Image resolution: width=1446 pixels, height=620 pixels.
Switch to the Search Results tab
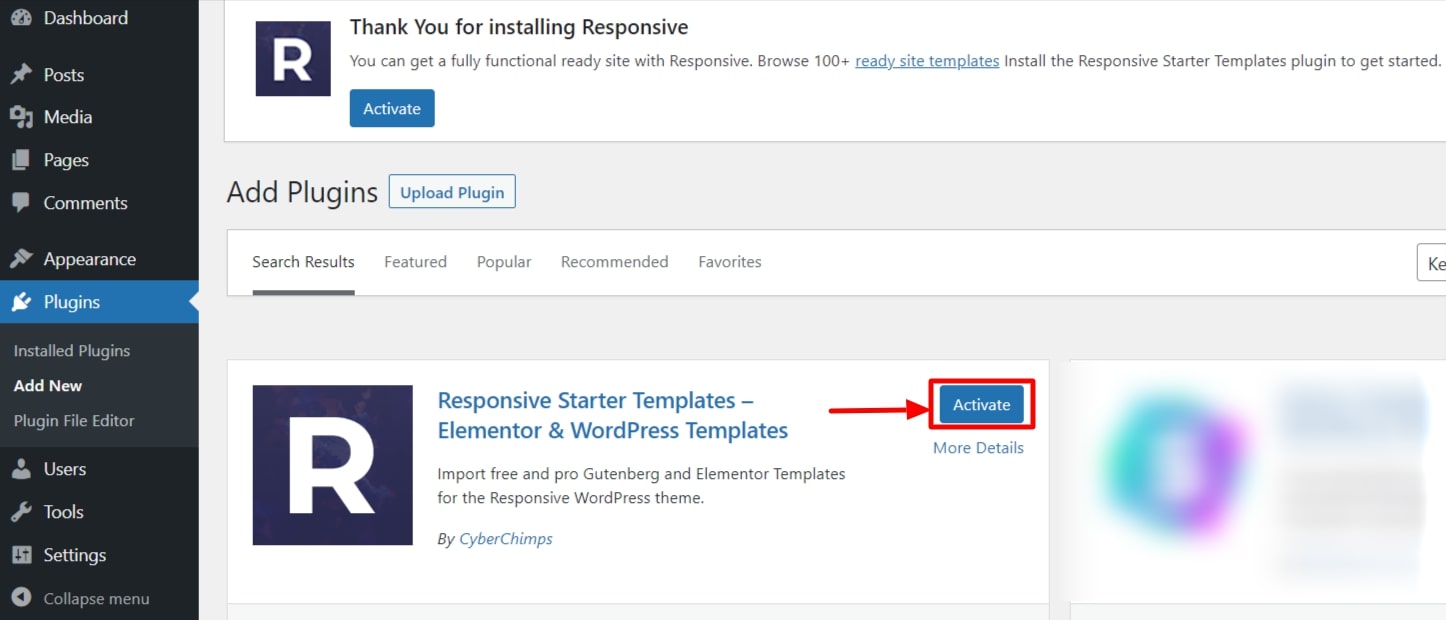[x=303, y=262]
